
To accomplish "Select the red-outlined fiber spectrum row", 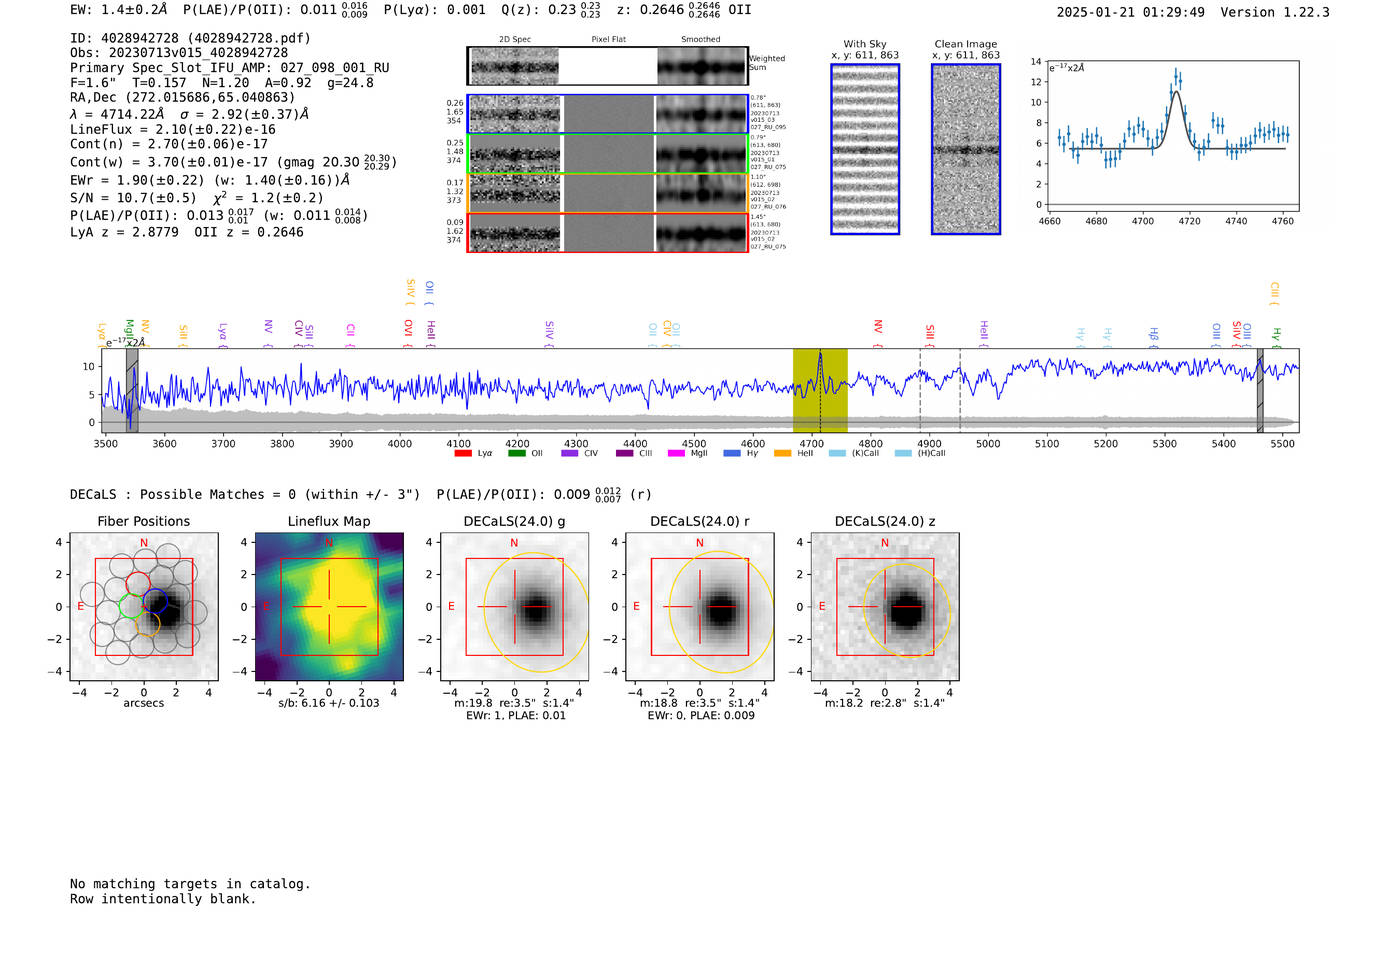I will click(608, 233).
